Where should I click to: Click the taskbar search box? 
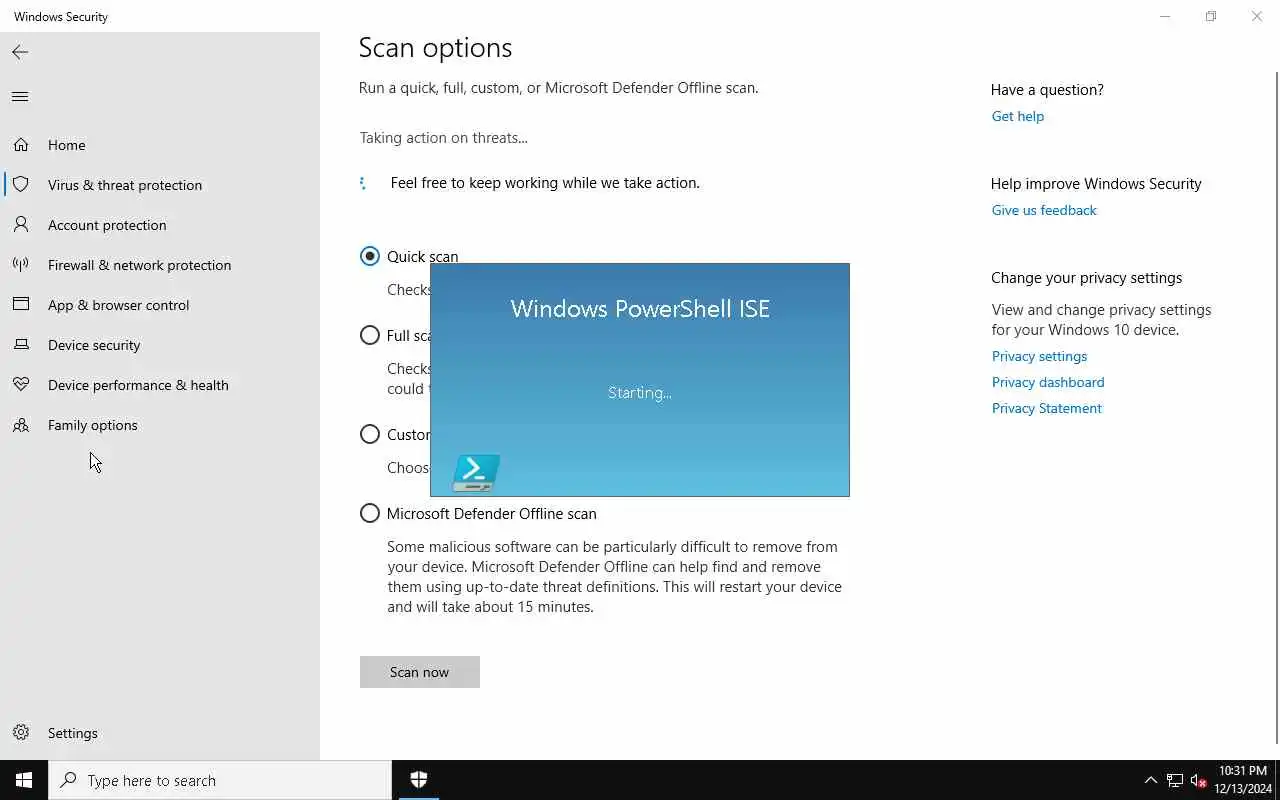[x=220, y=780]
